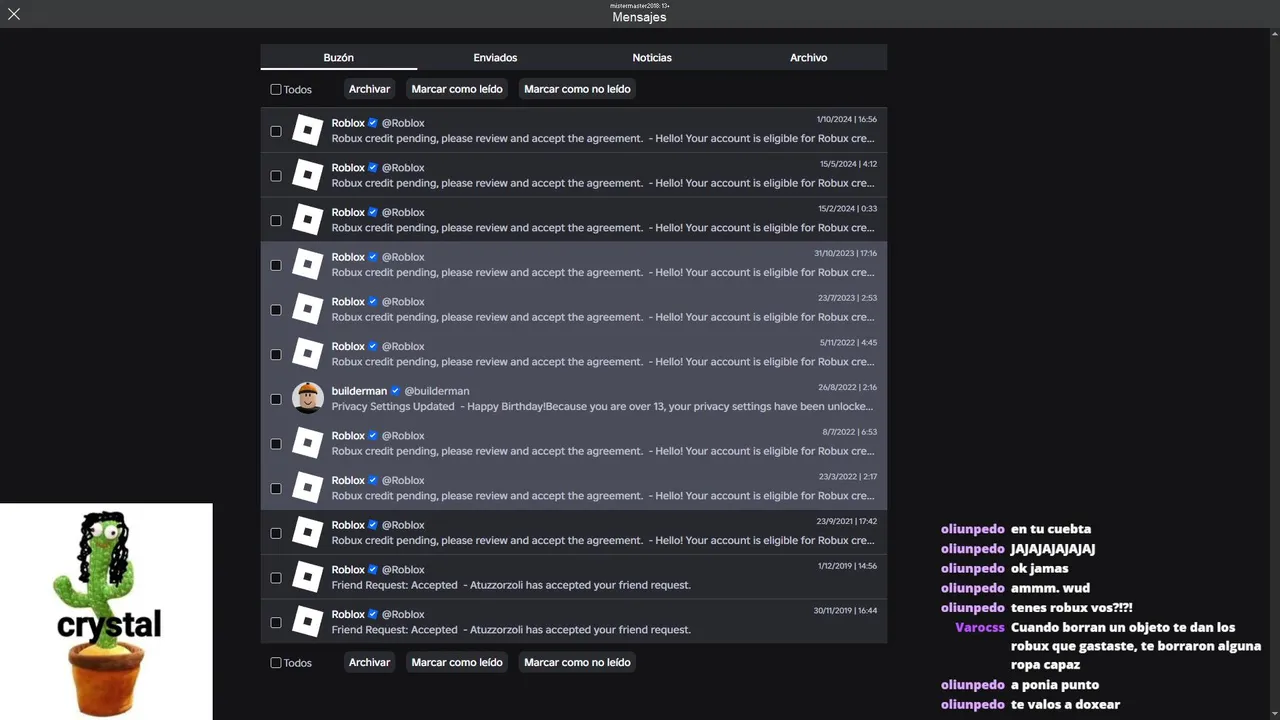Click the @builderman username

point(436,391)
